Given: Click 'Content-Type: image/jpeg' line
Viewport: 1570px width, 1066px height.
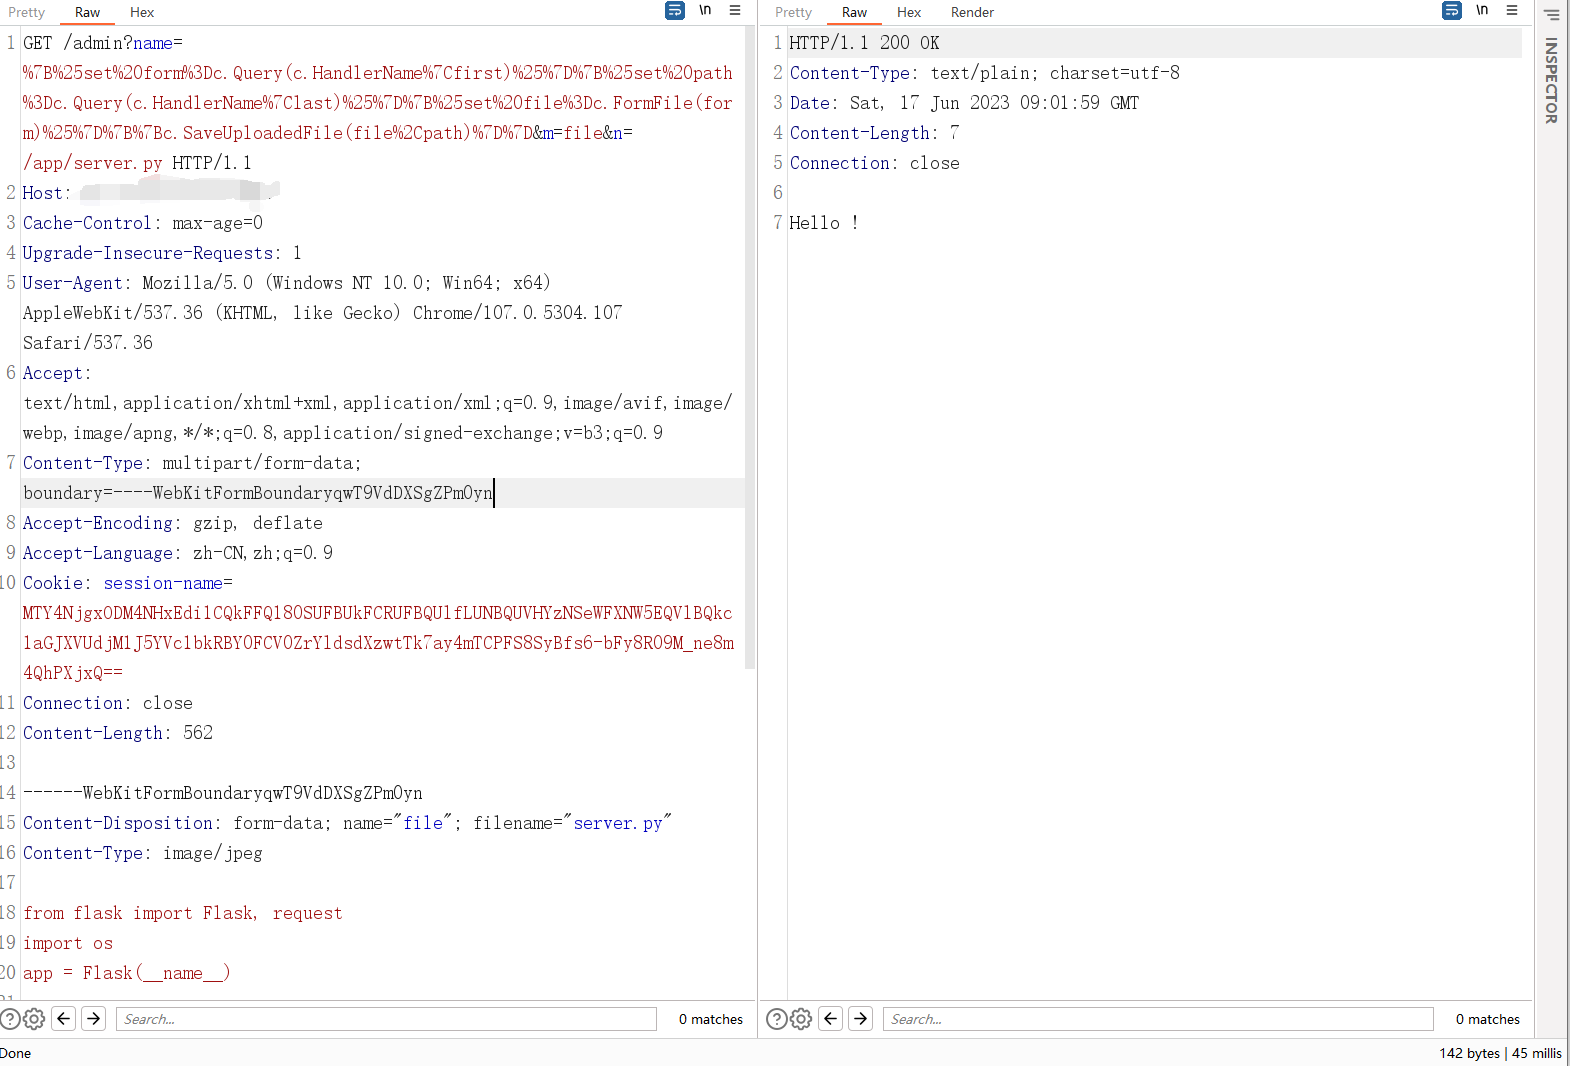Looking at the screenshot, I should click(x=143, y=853).
